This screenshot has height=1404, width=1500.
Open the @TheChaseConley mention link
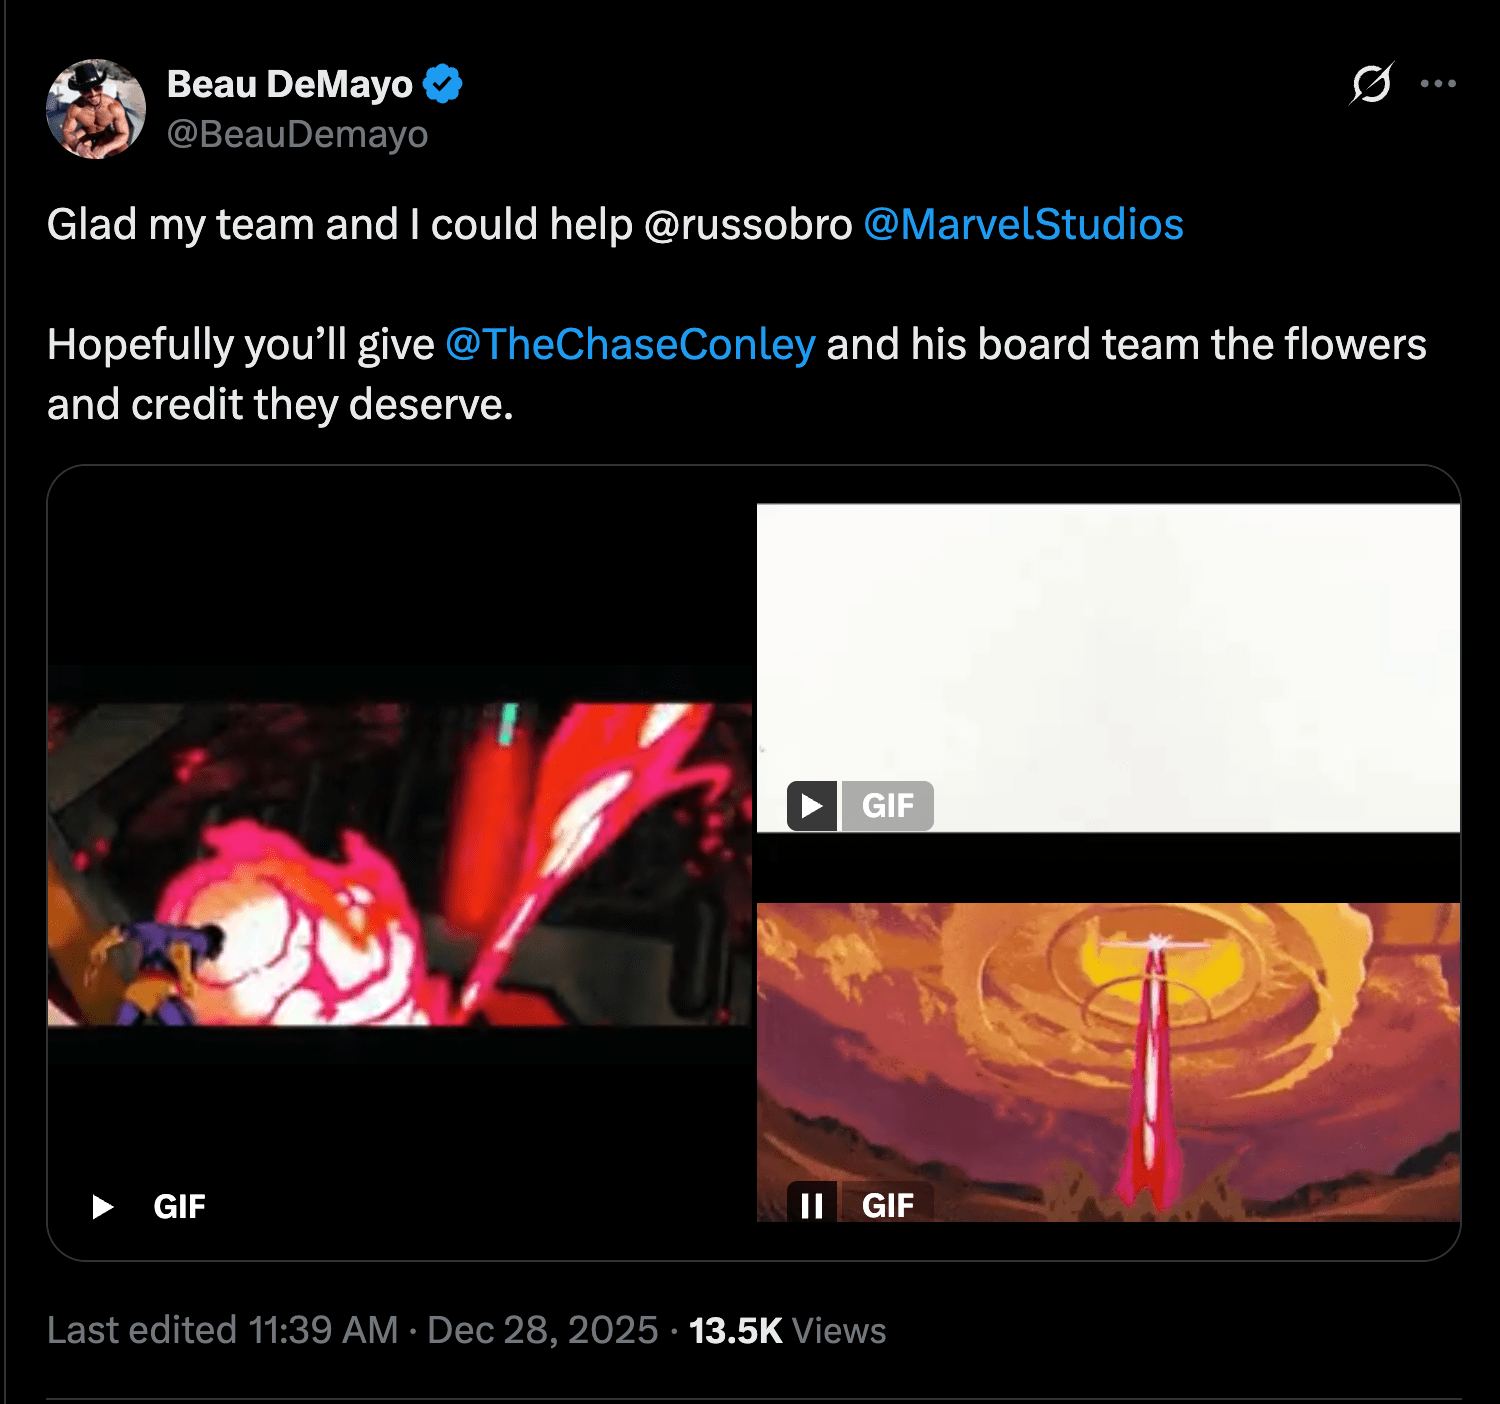coord(630,344)
